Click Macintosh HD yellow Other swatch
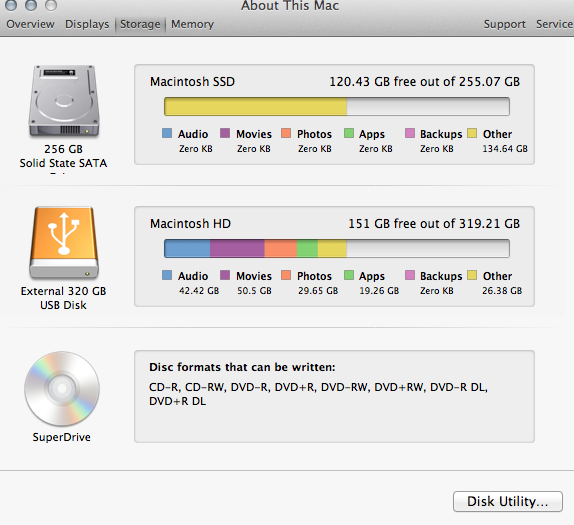Viewport: 574px width, 525px height. click(x=472, y=275)
